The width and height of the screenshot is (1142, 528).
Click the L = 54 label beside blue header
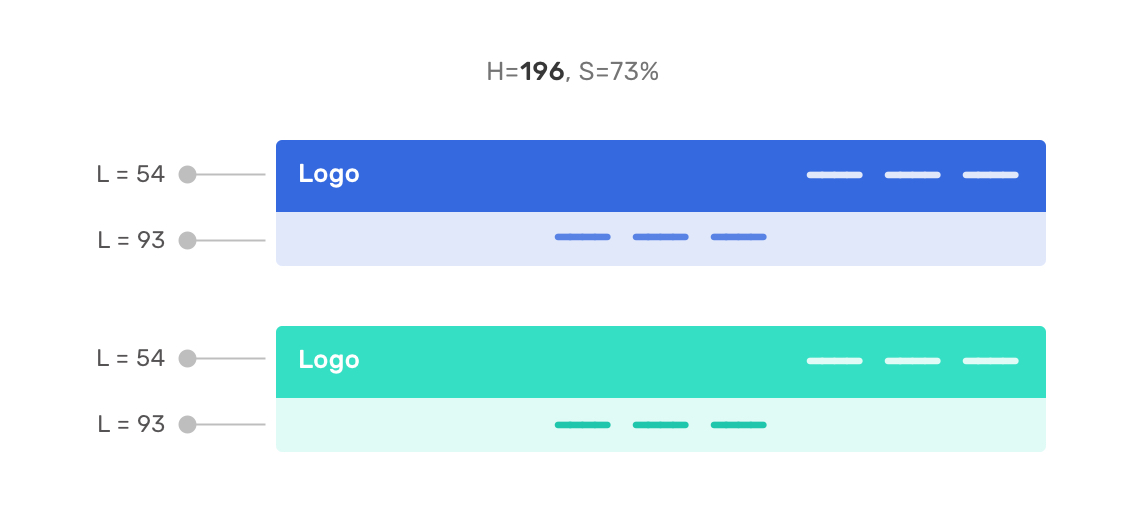130,174
